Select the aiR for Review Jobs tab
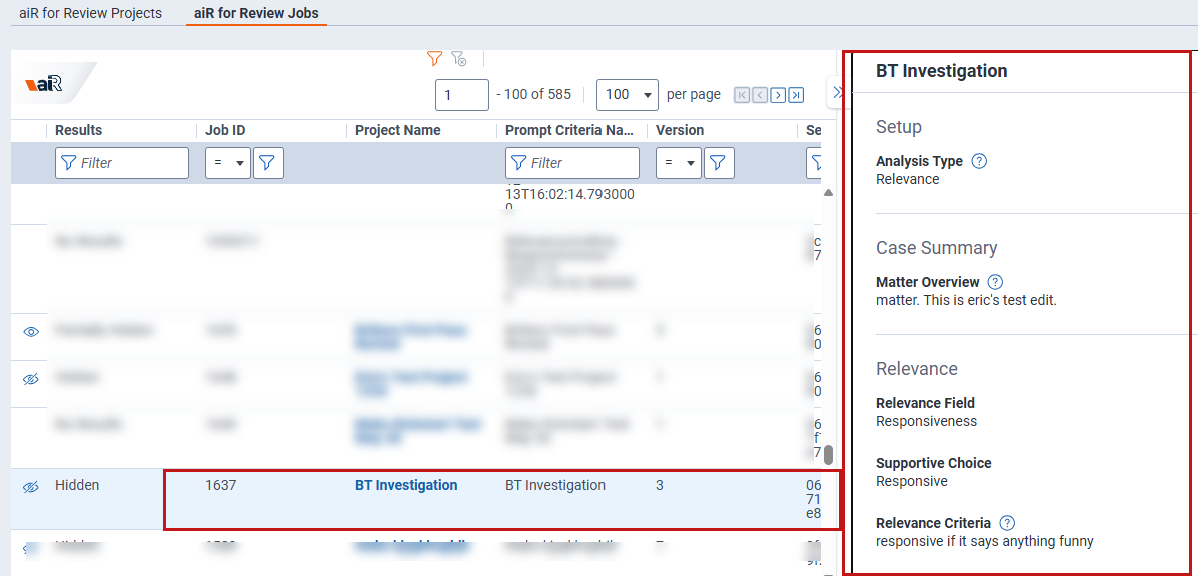The height and width of the screenshot is (576, 1198). (x=256, y=13)
